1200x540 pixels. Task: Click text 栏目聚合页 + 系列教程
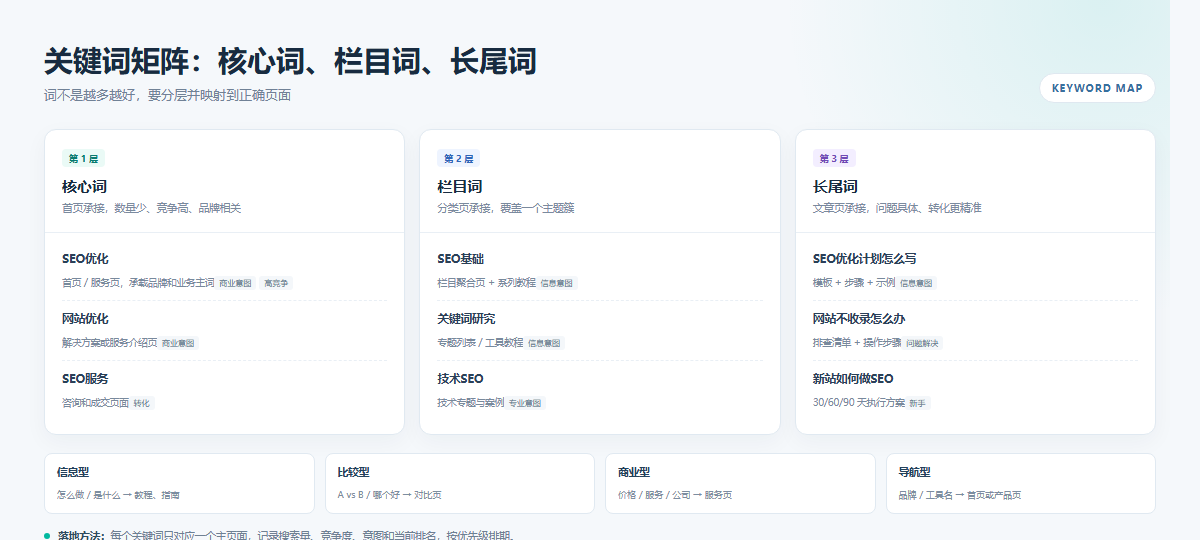click(x=486, y=283)
